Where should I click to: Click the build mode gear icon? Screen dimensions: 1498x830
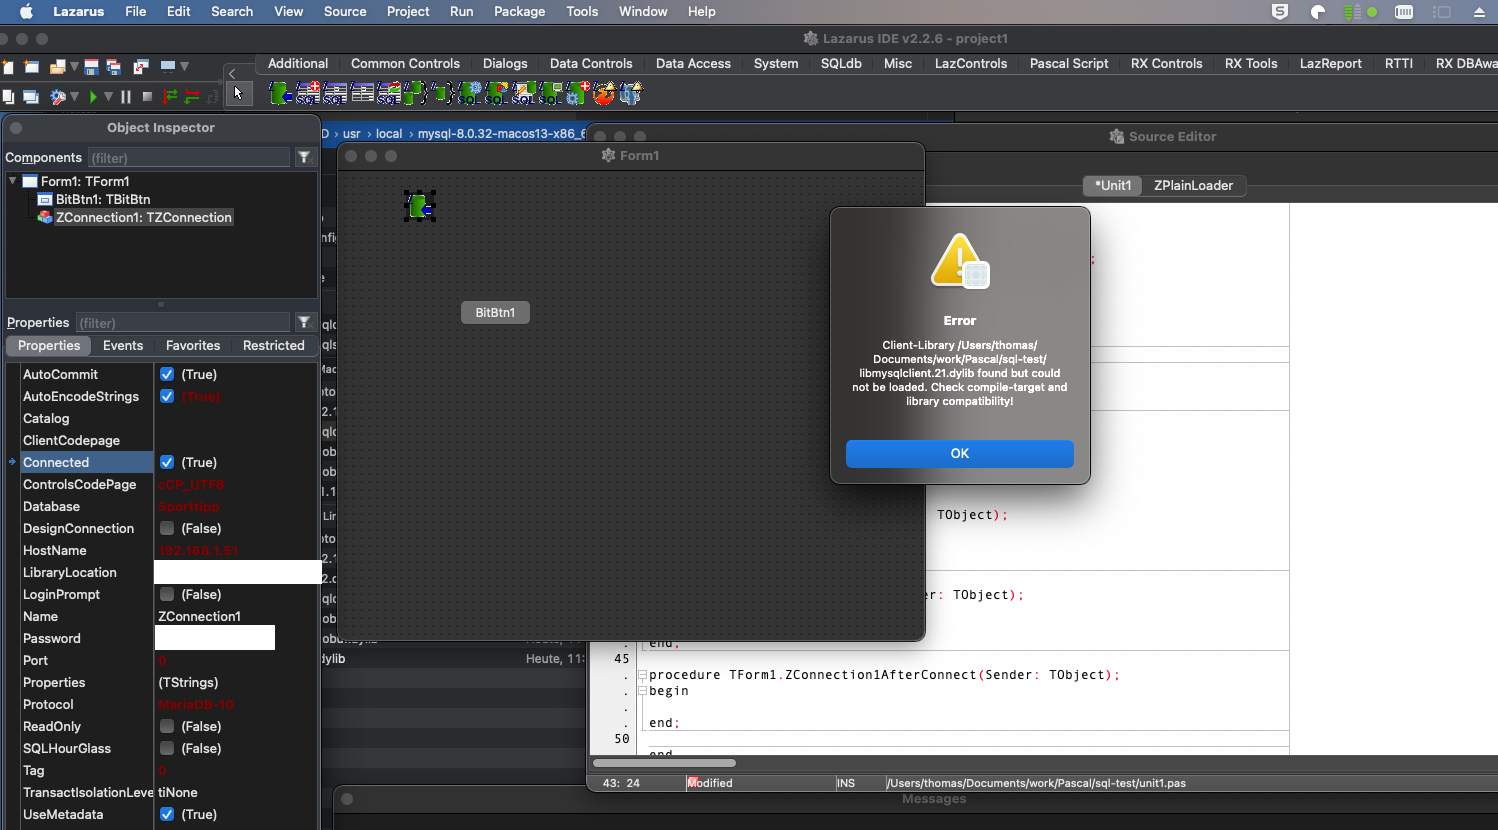tap(58, 97)
